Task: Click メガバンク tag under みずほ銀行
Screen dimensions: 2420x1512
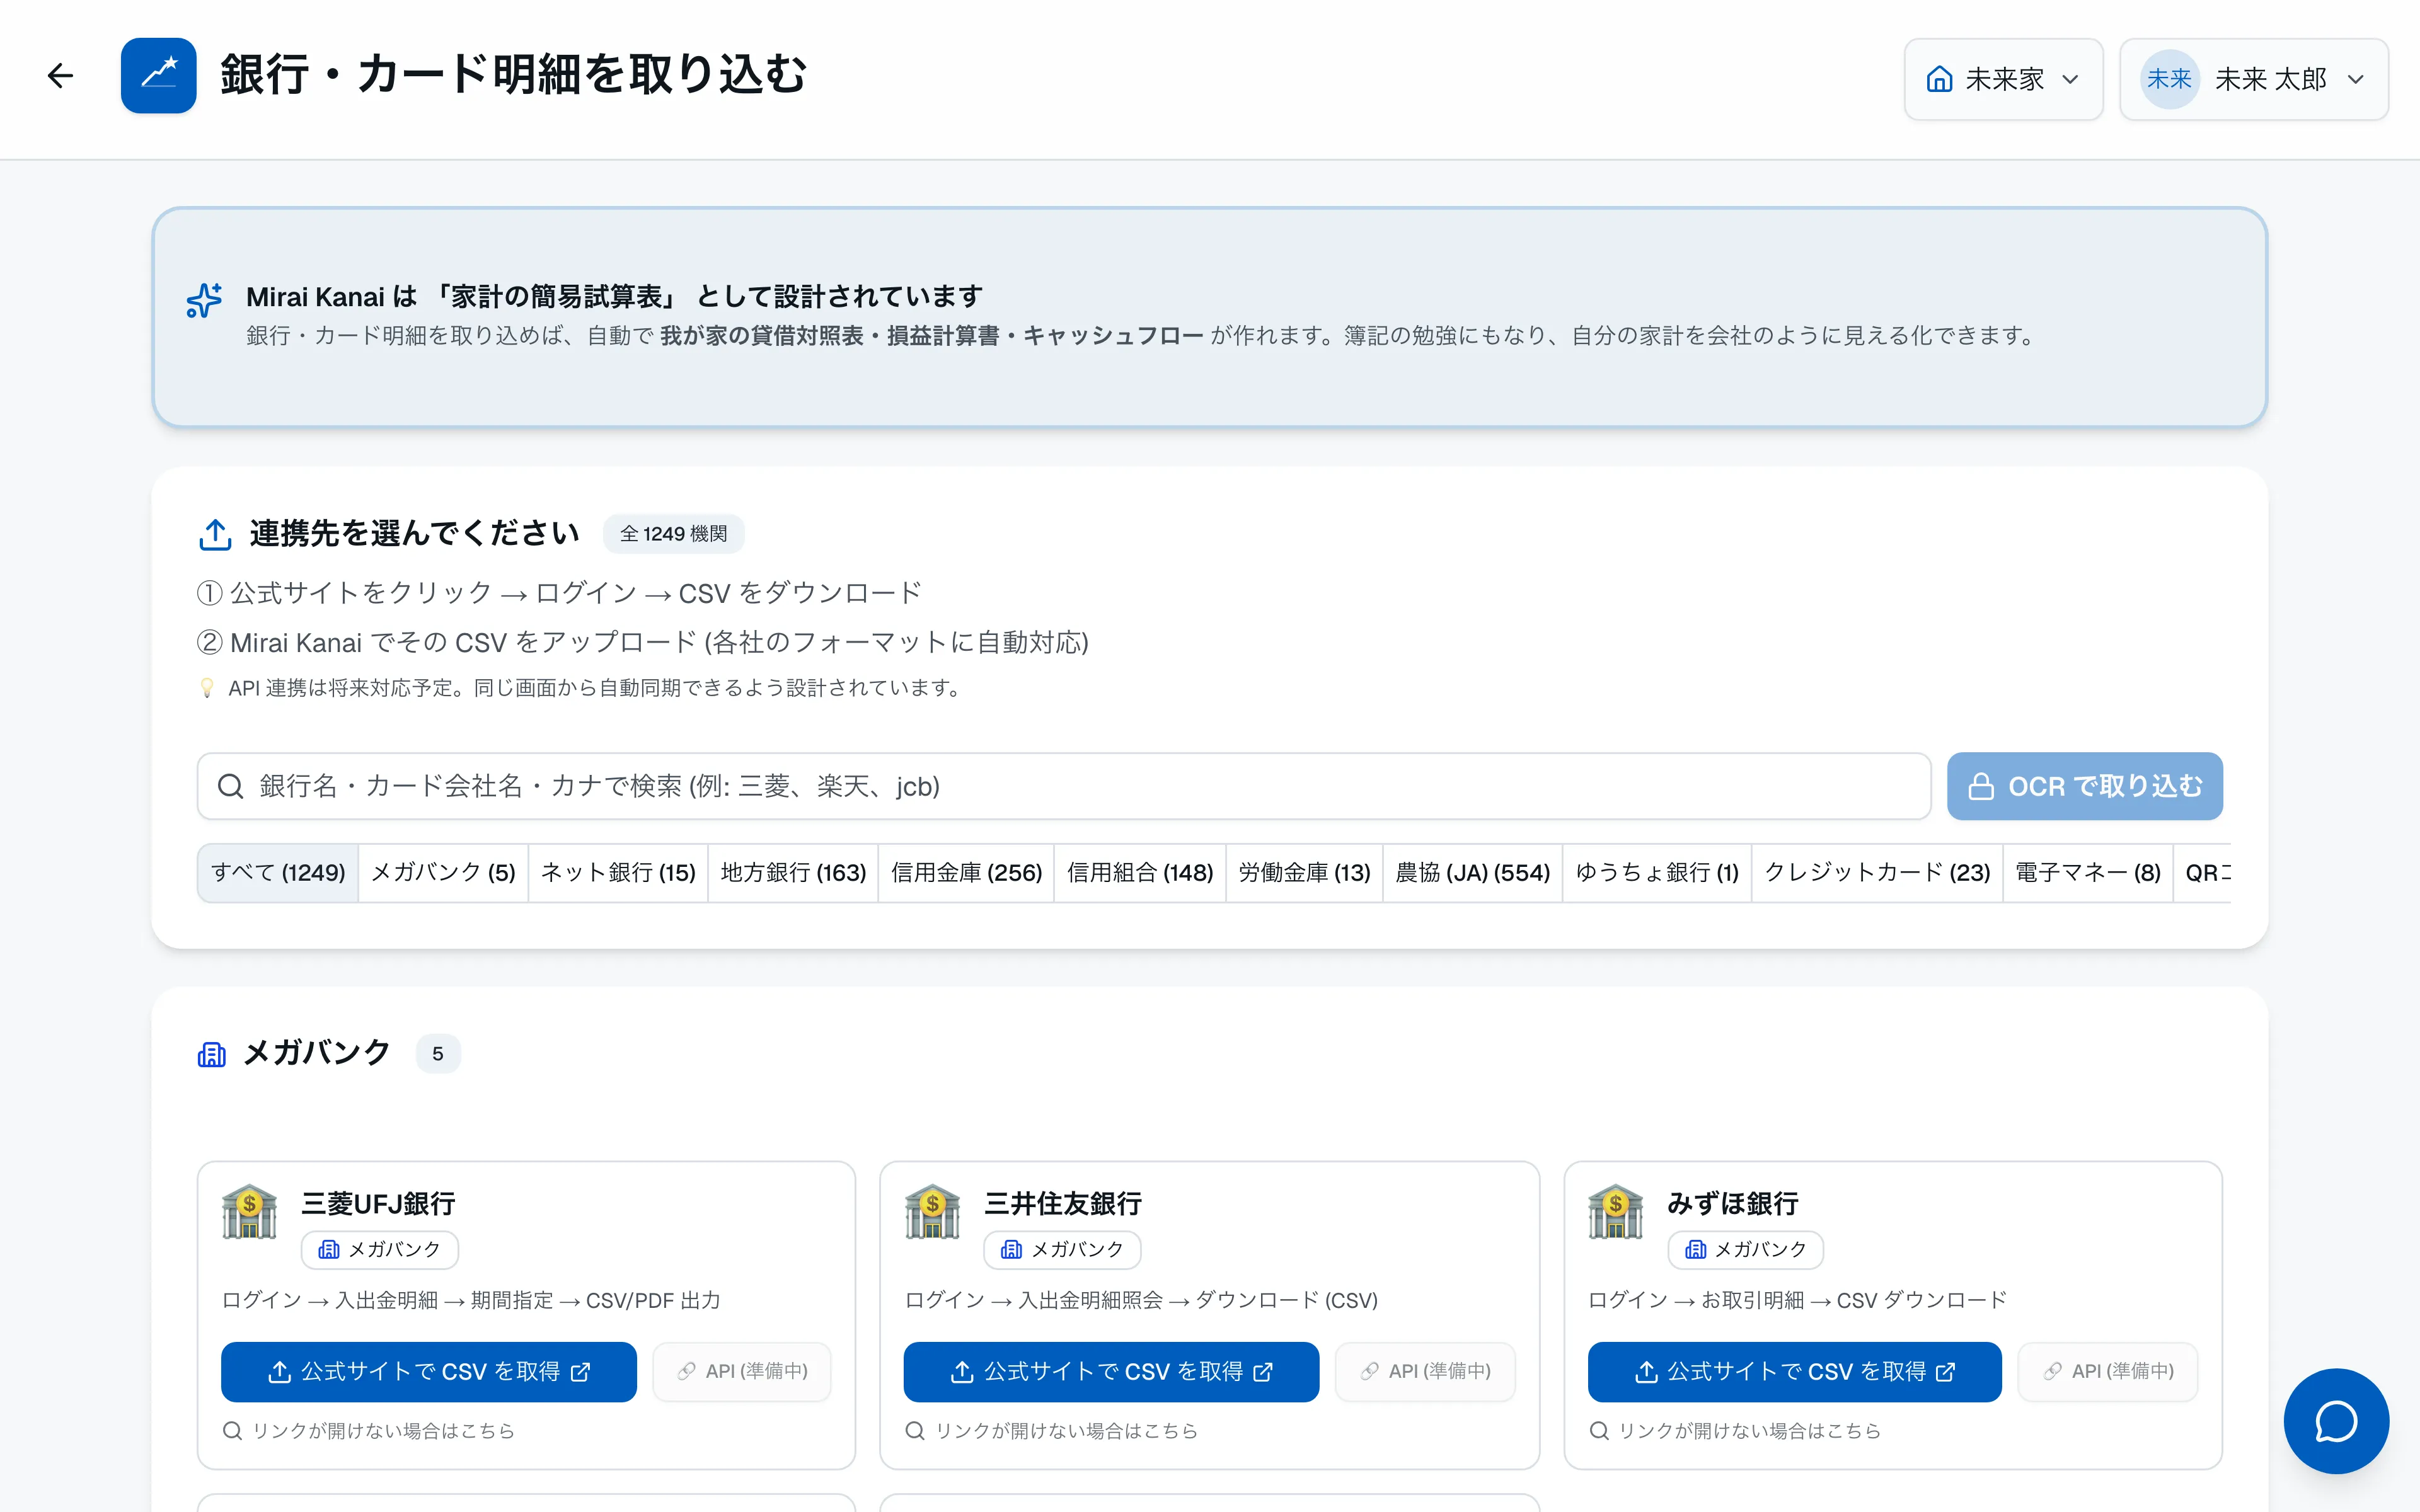Action: point(1746,1250)
